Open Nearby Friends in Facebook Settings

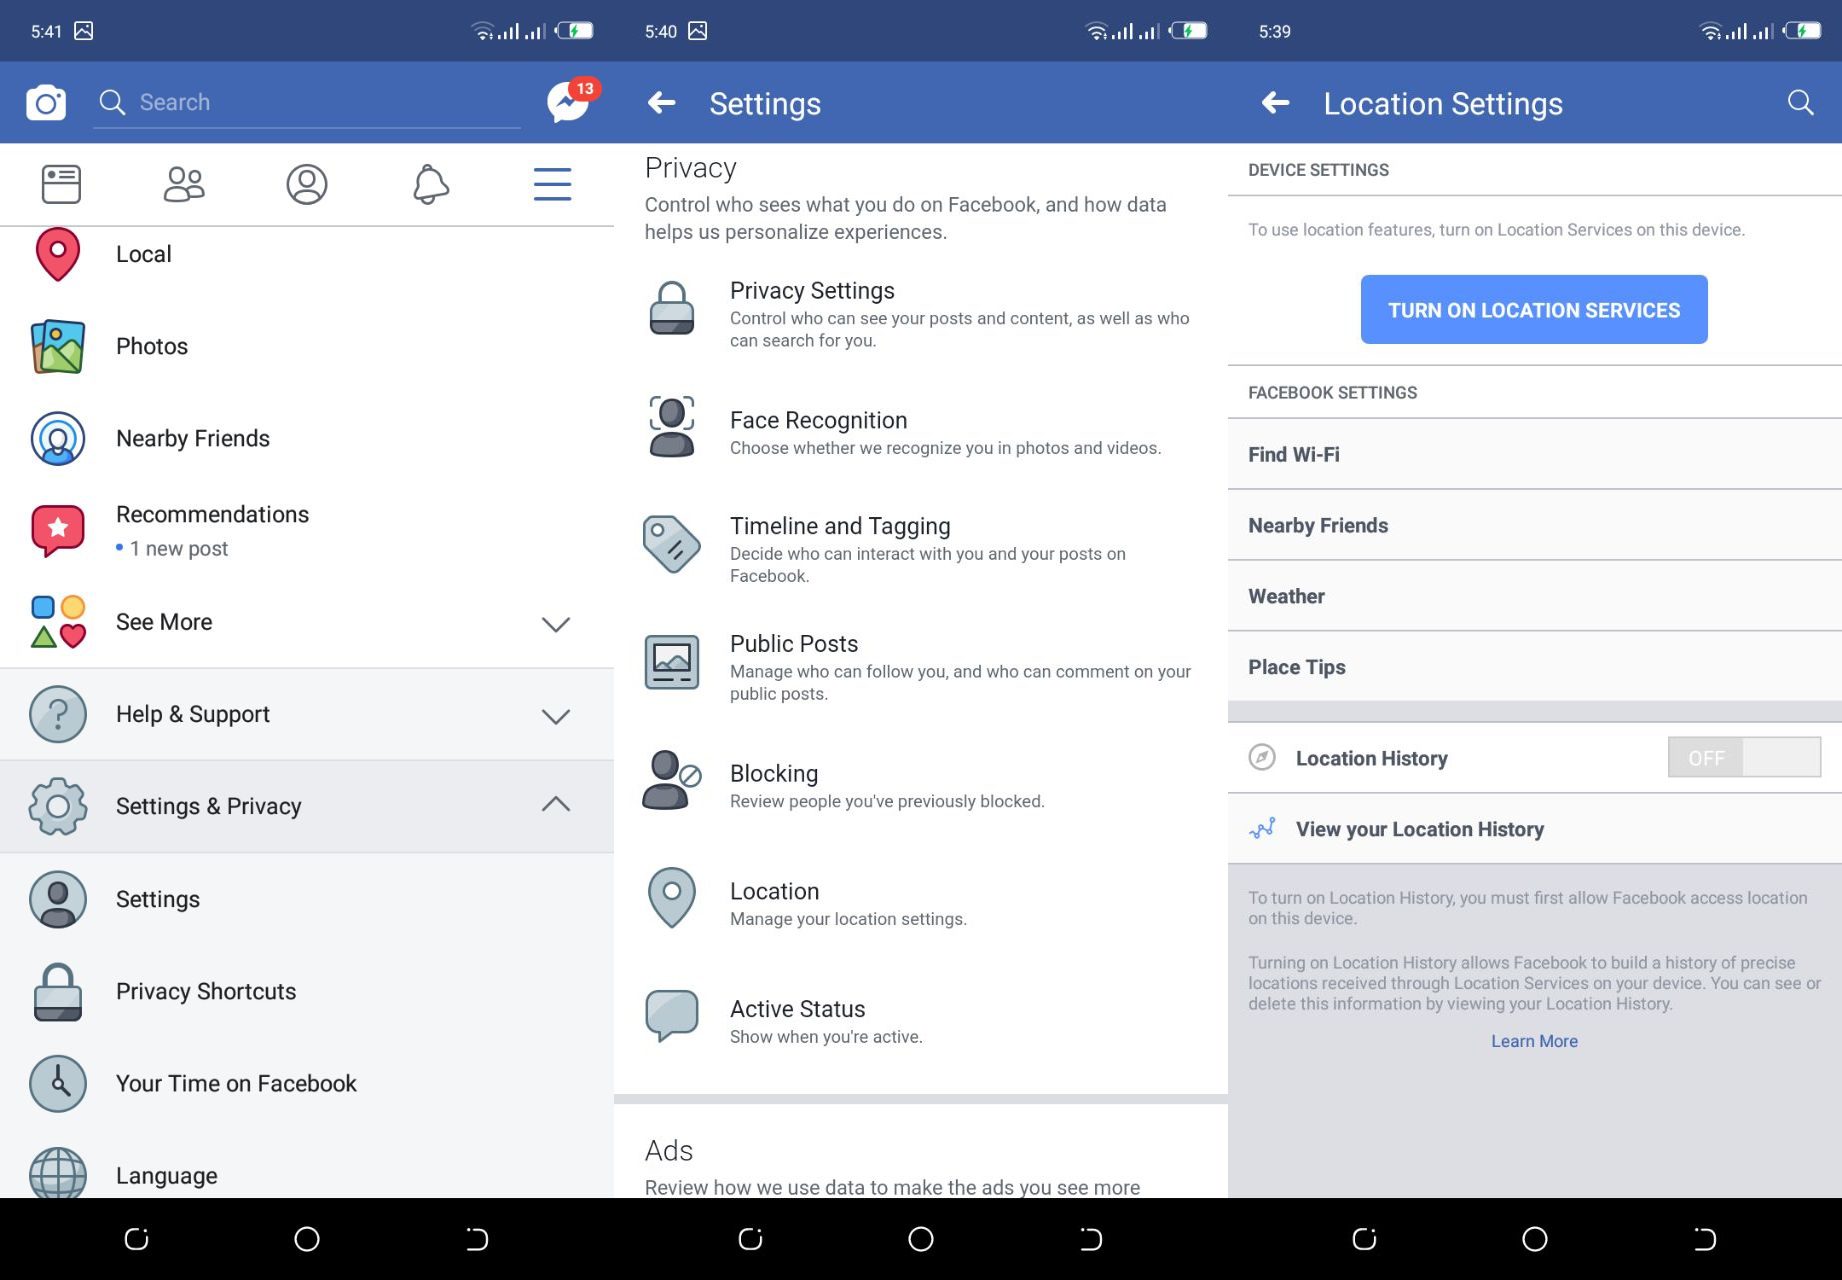(x=1535, y=526)
